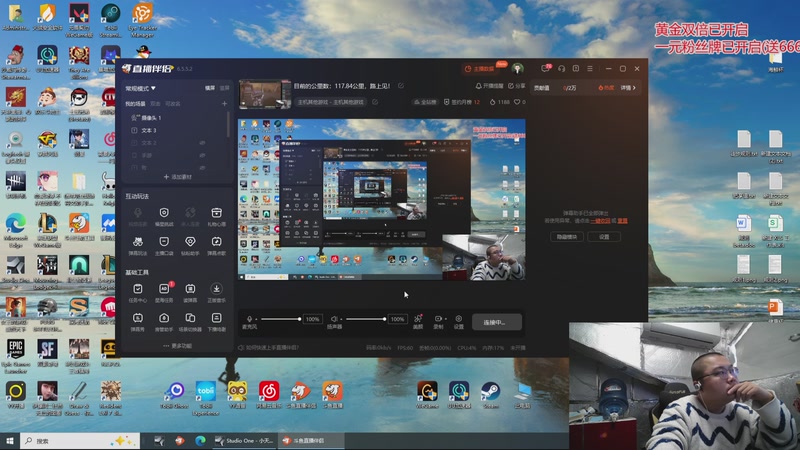The image size is (800, 450).
Task: Expand the 常规模式 mode dropdown
Action: click(141, 88)
